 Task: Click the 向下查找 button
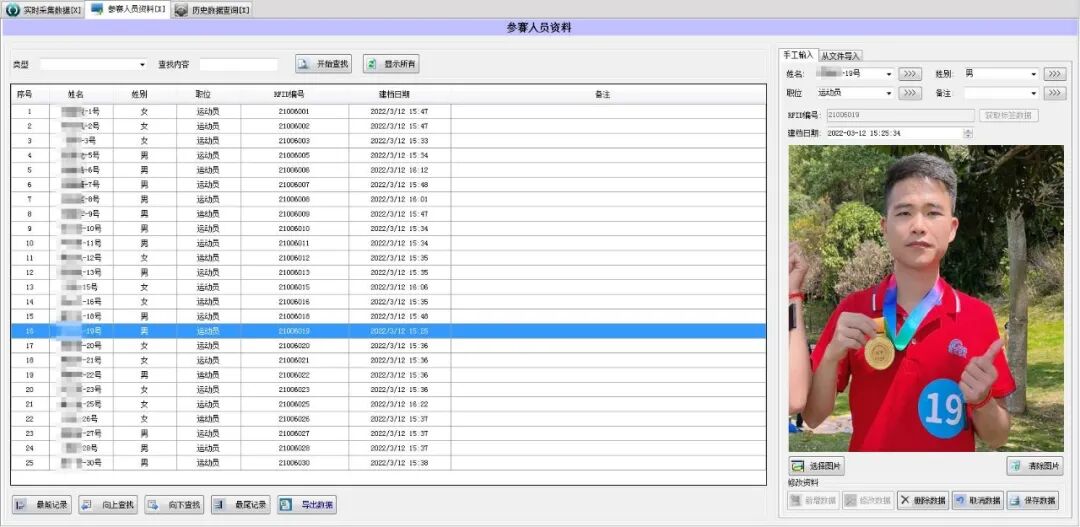(x=174, y=505)
